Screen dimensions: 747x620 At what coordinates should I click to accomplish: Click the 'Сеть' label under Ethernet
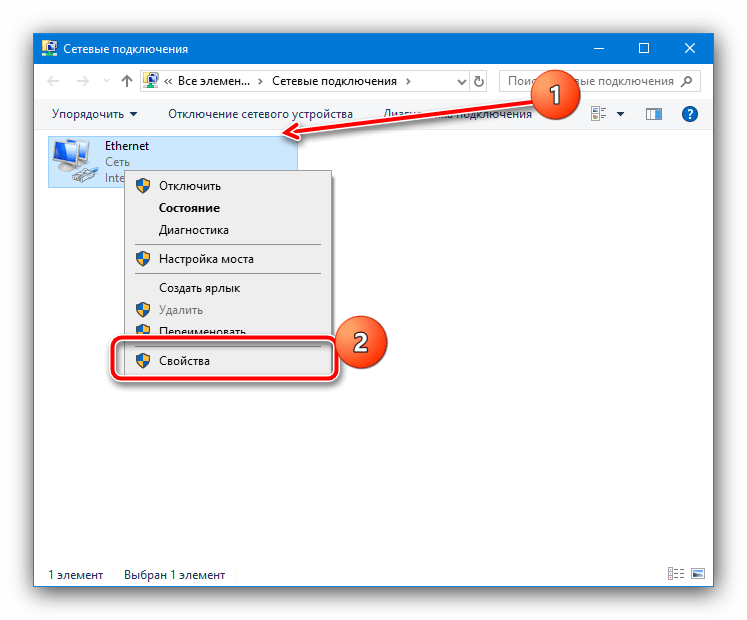tap(117, 162)
